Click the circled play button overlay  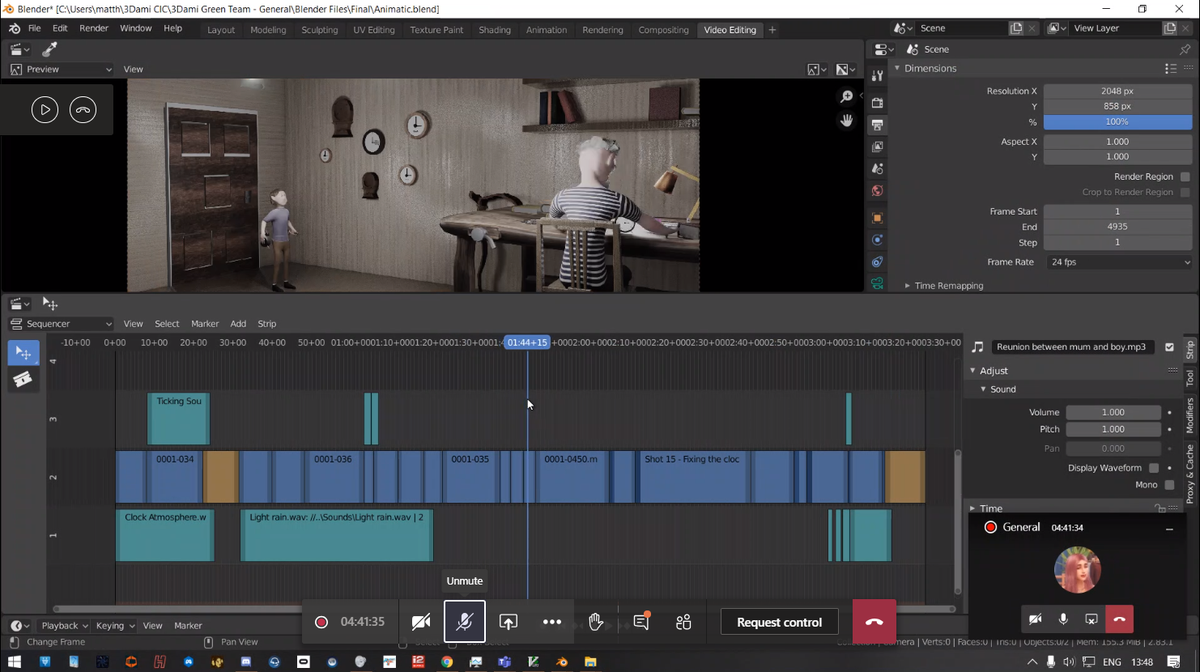click(44, 110)
